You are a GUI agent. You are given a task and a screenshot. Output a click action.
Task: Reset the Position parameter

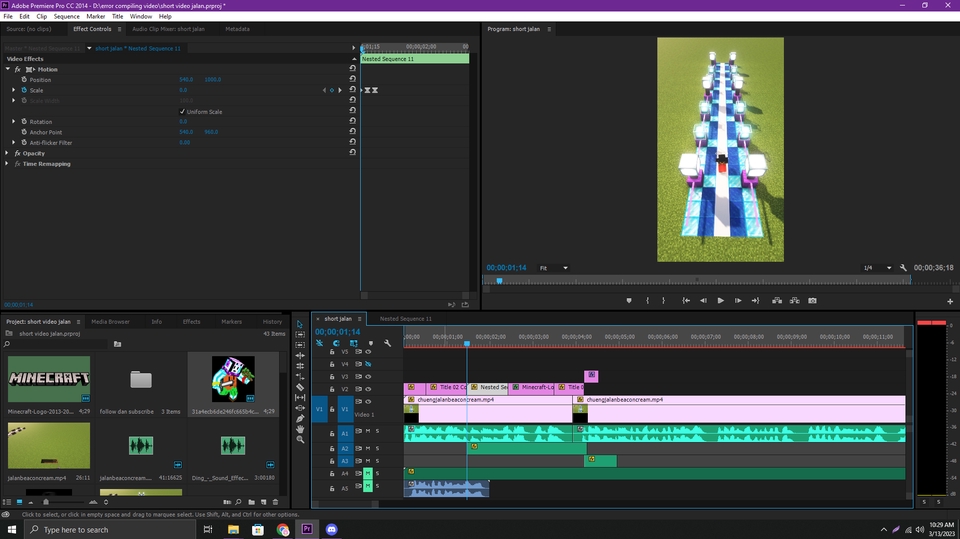(353, 79)
